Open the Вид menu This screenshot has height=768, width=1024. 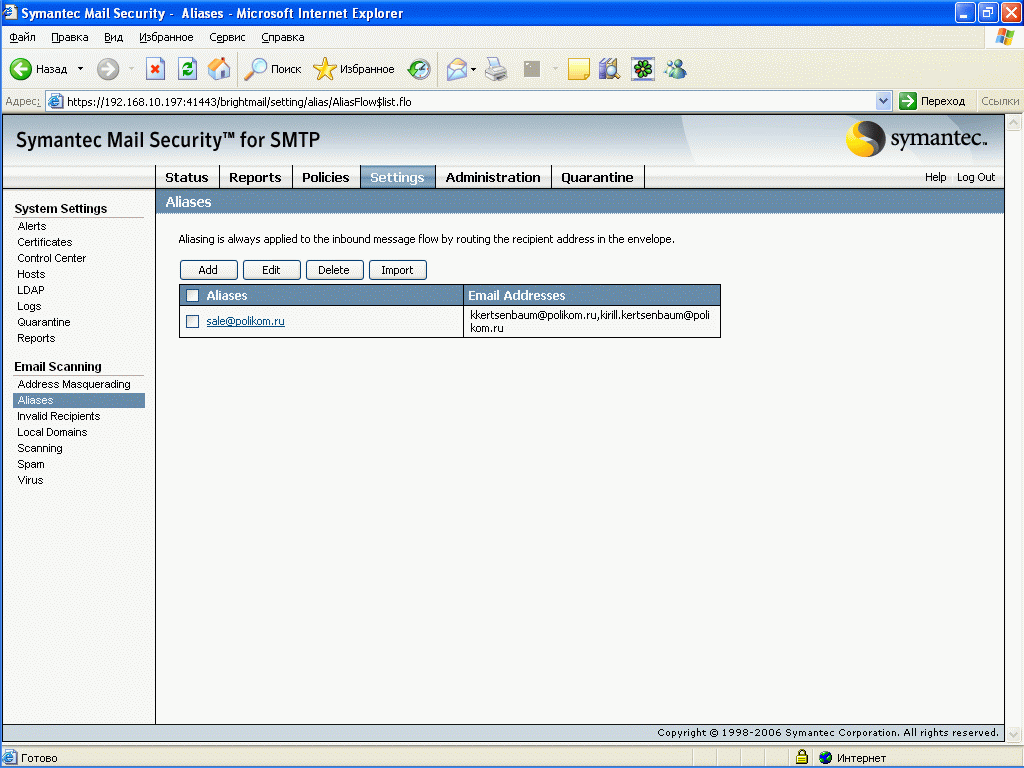(x=114, y=37)
